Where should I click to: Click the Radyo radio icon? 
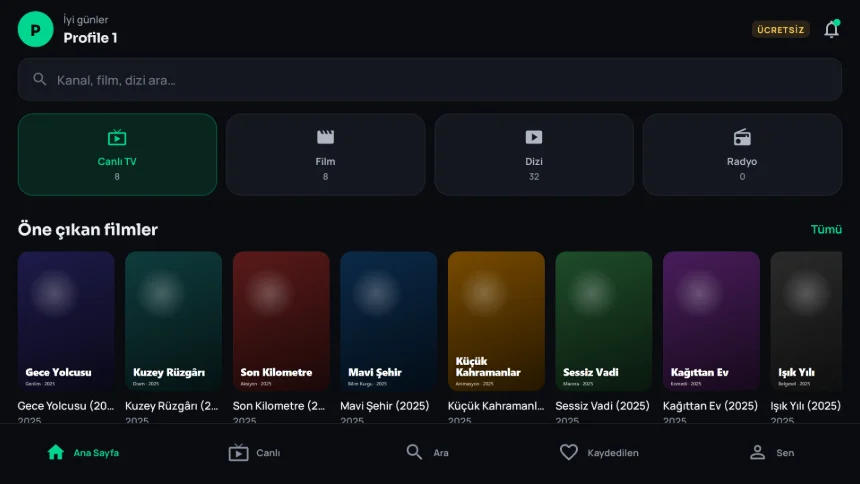tap(742, 137)
